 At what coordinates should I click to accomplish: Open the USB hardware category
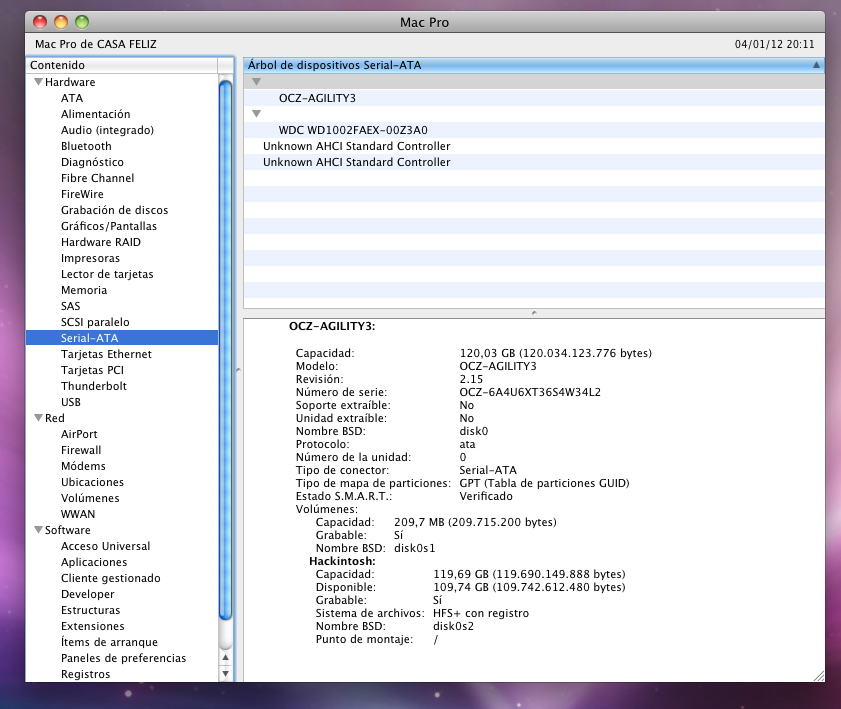click(x=71, y=402)
